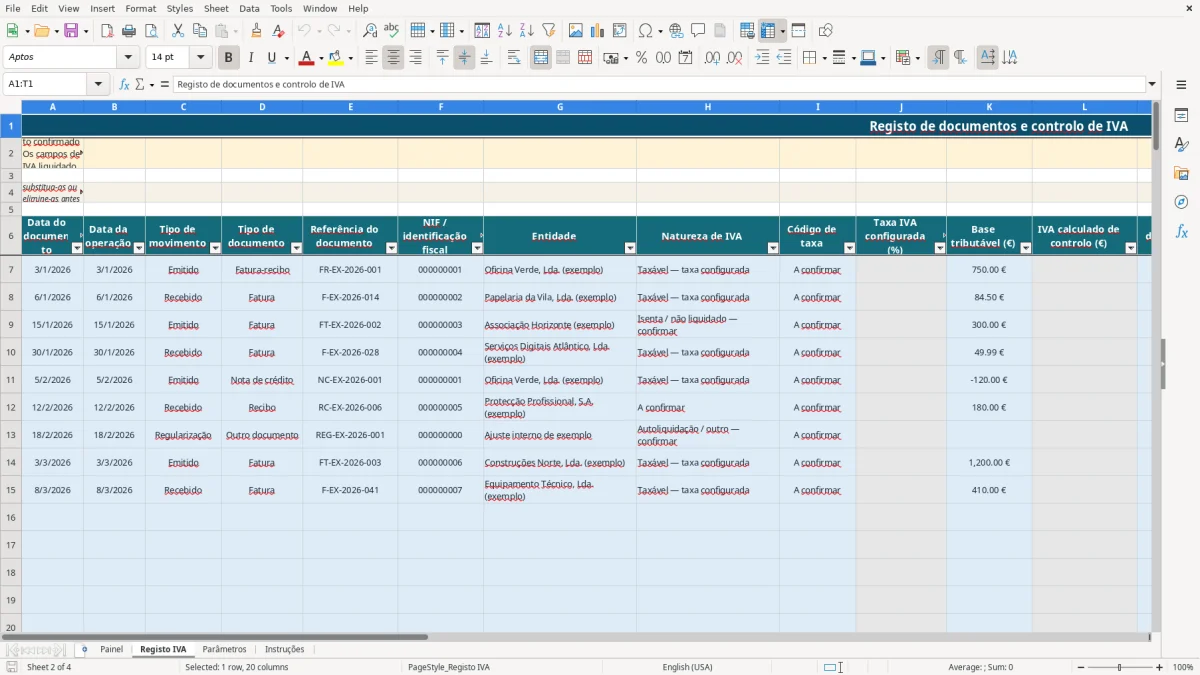This screenshot has width=1200, height=675.
Task: Open the Entidade column filter dropdown
Action: coord(630,248)
